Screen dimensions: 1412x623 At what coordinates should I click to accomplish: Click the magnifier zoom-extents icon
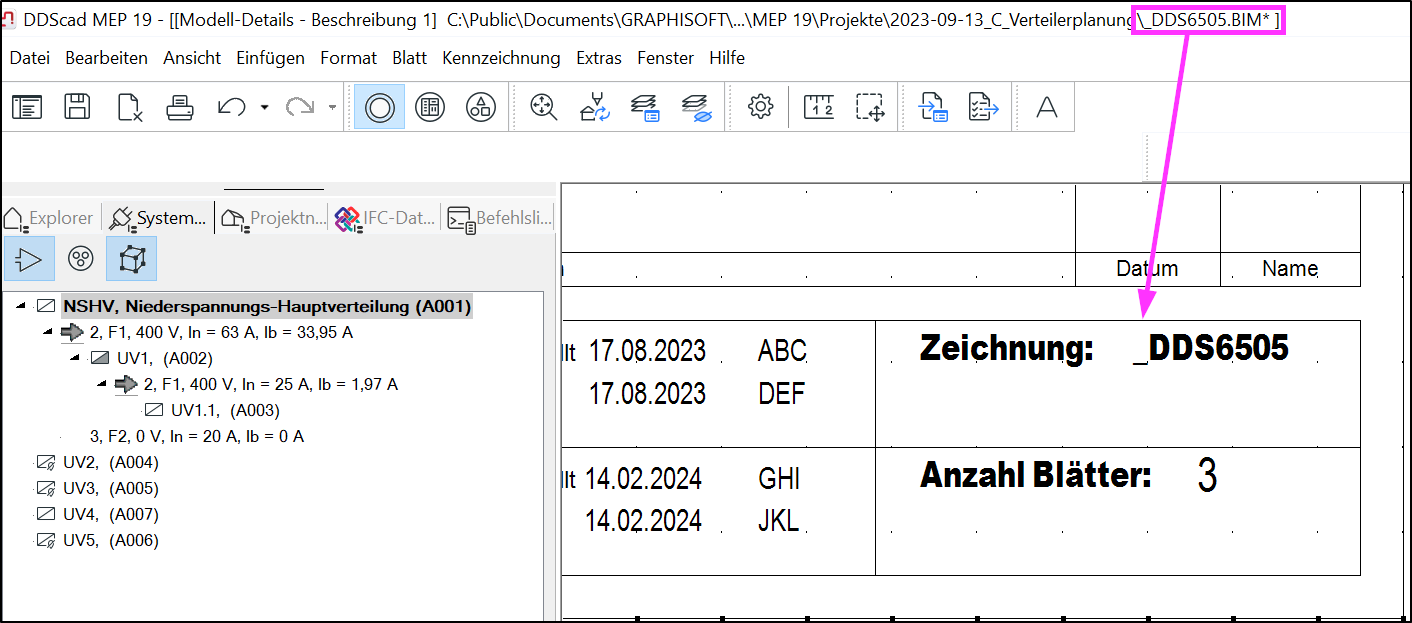(543, 107)
